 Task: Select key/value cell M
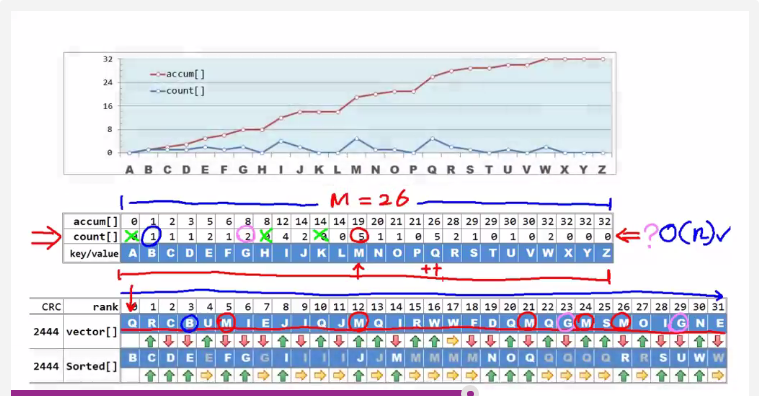pos(358,253)
